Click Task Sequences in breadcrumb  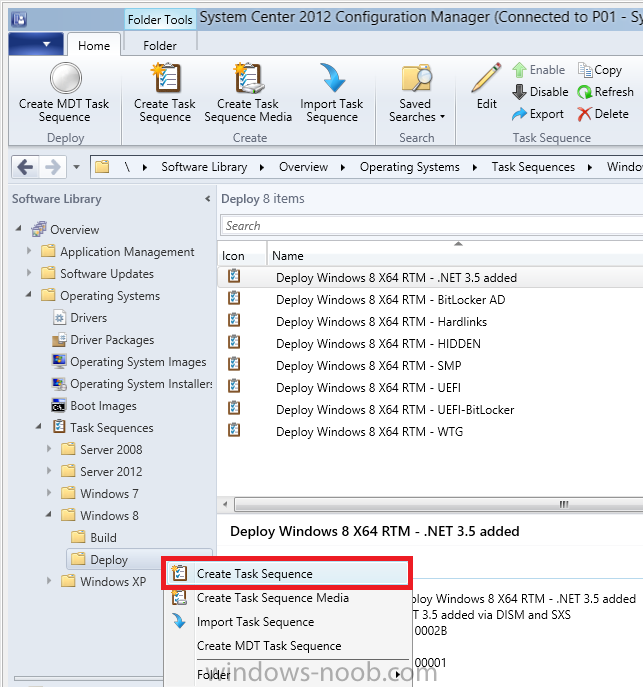point(533,167)
